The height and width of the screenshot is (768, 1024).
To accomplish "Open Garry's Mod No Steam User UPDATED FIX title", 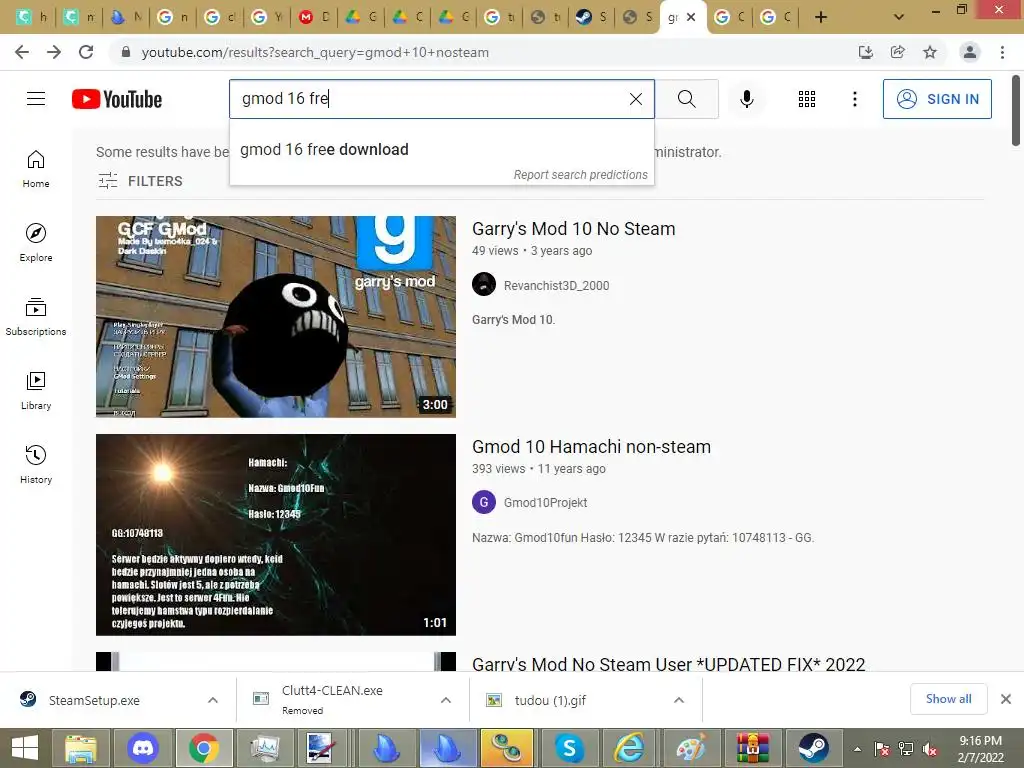I will coord(669,664).
